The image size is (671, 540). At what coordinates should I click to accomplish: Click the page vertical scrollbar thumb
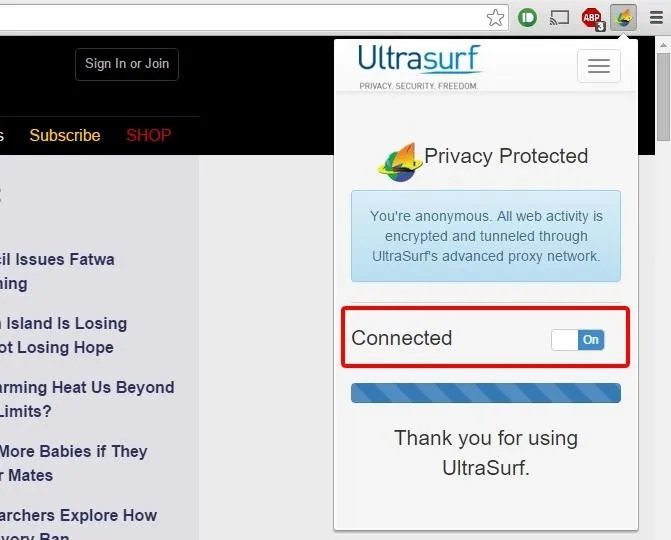[x=664, y=96]
